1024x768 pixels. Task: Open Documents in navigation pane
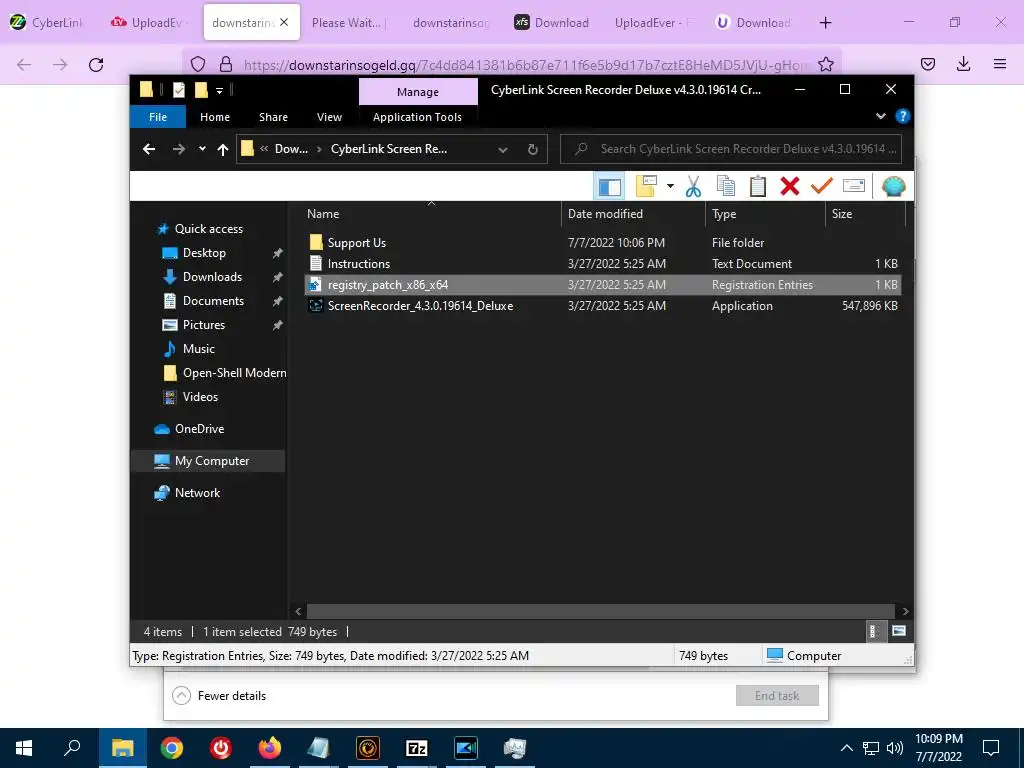[213, 301]
